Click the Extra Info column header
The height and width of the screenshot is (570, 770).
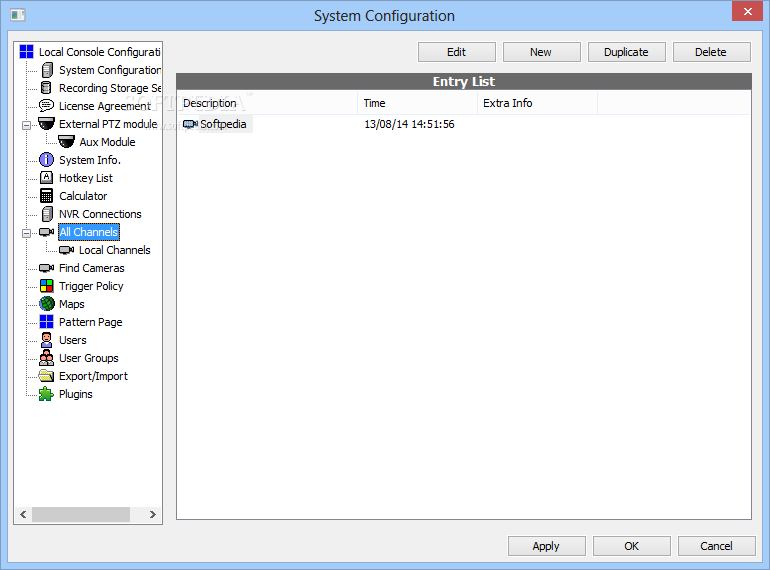pos(537,103)
